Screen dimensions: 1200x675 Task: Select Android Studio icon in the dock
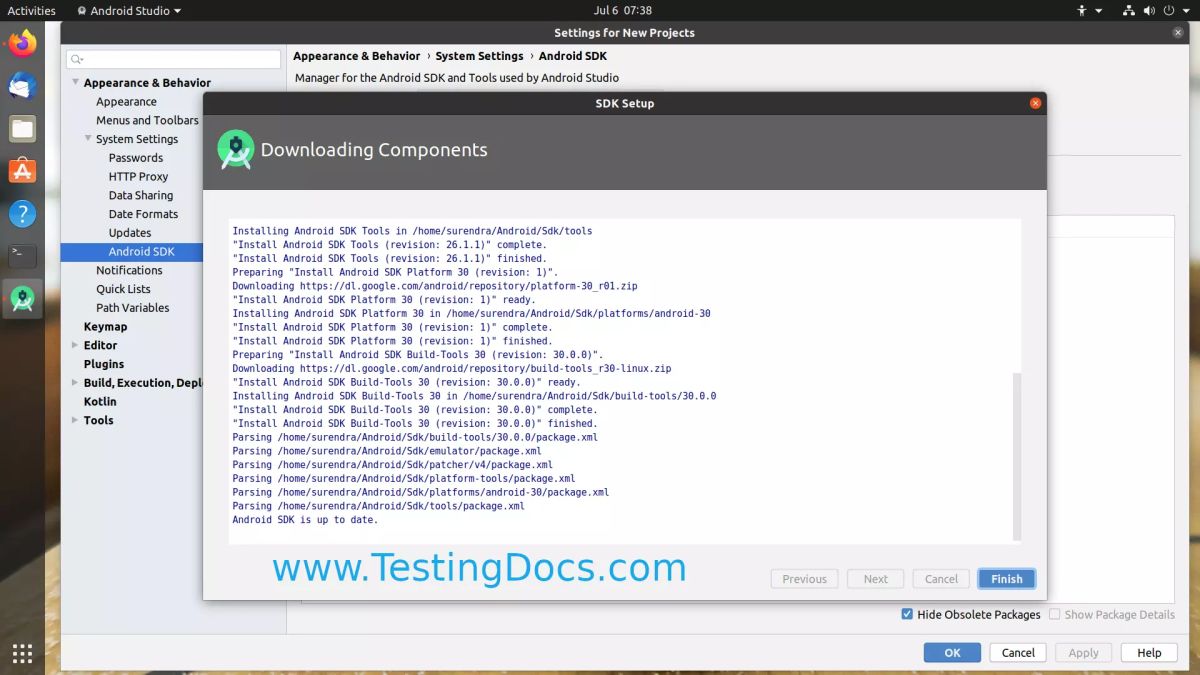[x=22, y=298]
